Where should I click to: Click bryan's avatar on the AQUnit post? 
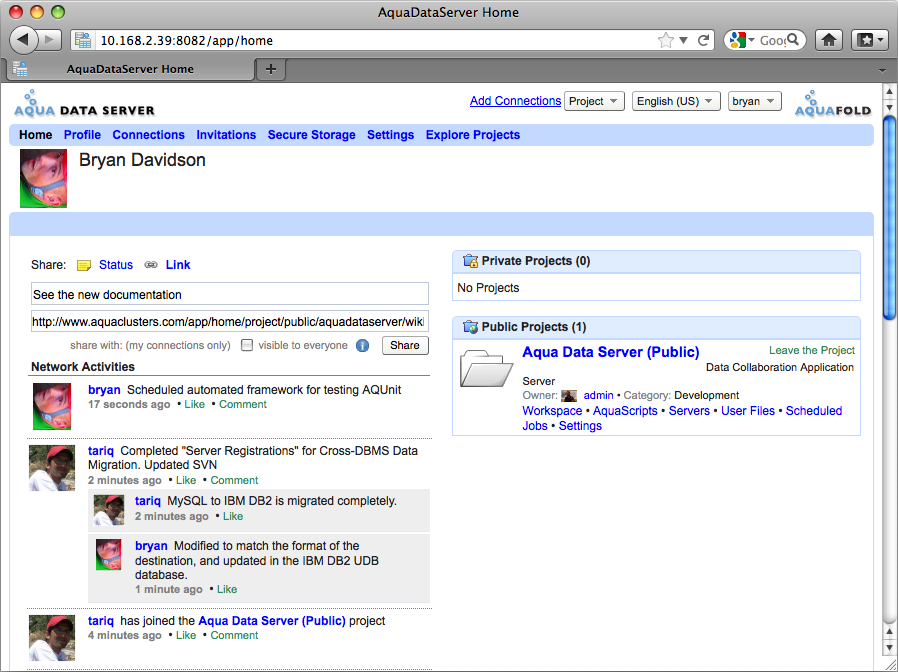(x=52, y=406)
